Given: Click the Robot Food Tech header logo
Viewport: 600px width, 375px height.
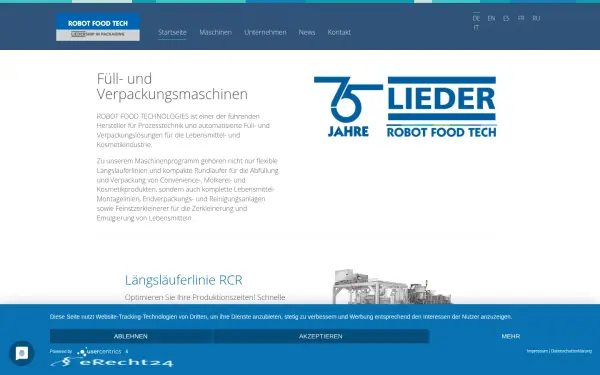Looking at the screenshot, I should 98,27.
